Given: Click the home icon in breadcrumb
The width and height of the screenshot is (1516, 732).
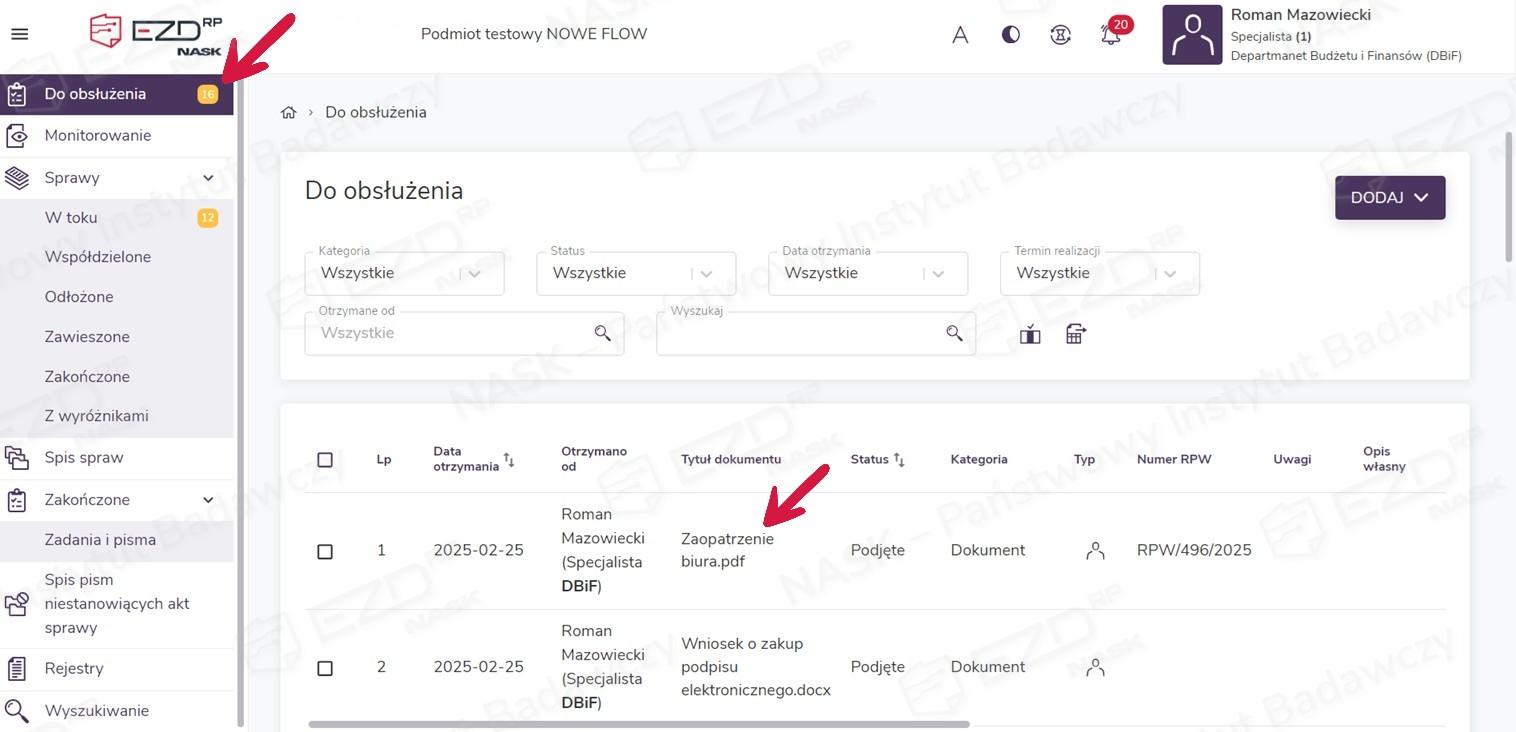Looking at the screenshot, I should (289, 112).
